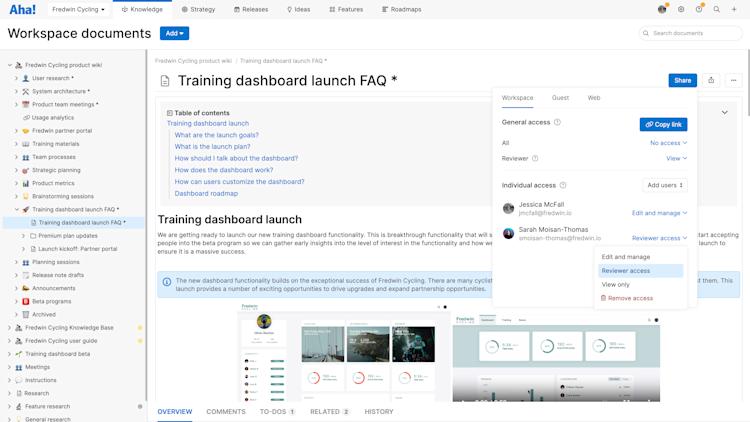Open the Strategy menu
750x422 pixels.
click(x=199, y=9)
